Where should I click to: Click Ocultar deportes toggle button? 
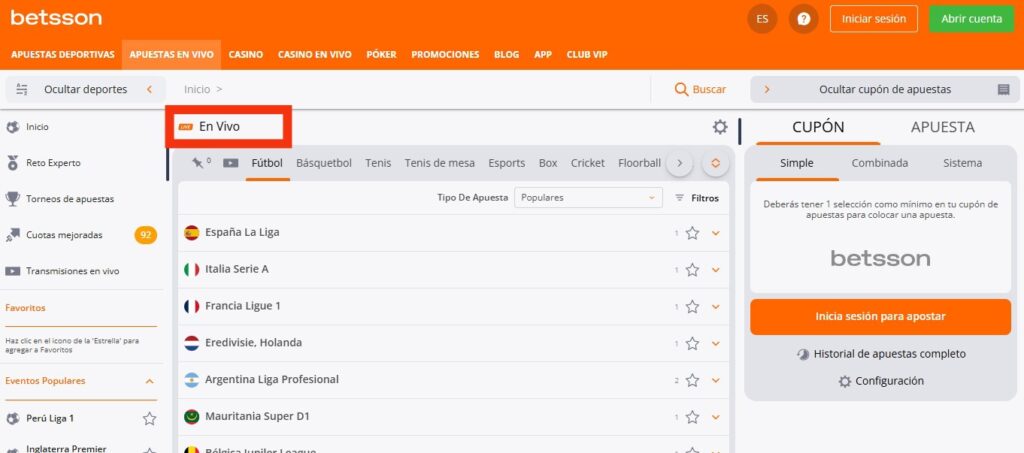pos(84,89)
